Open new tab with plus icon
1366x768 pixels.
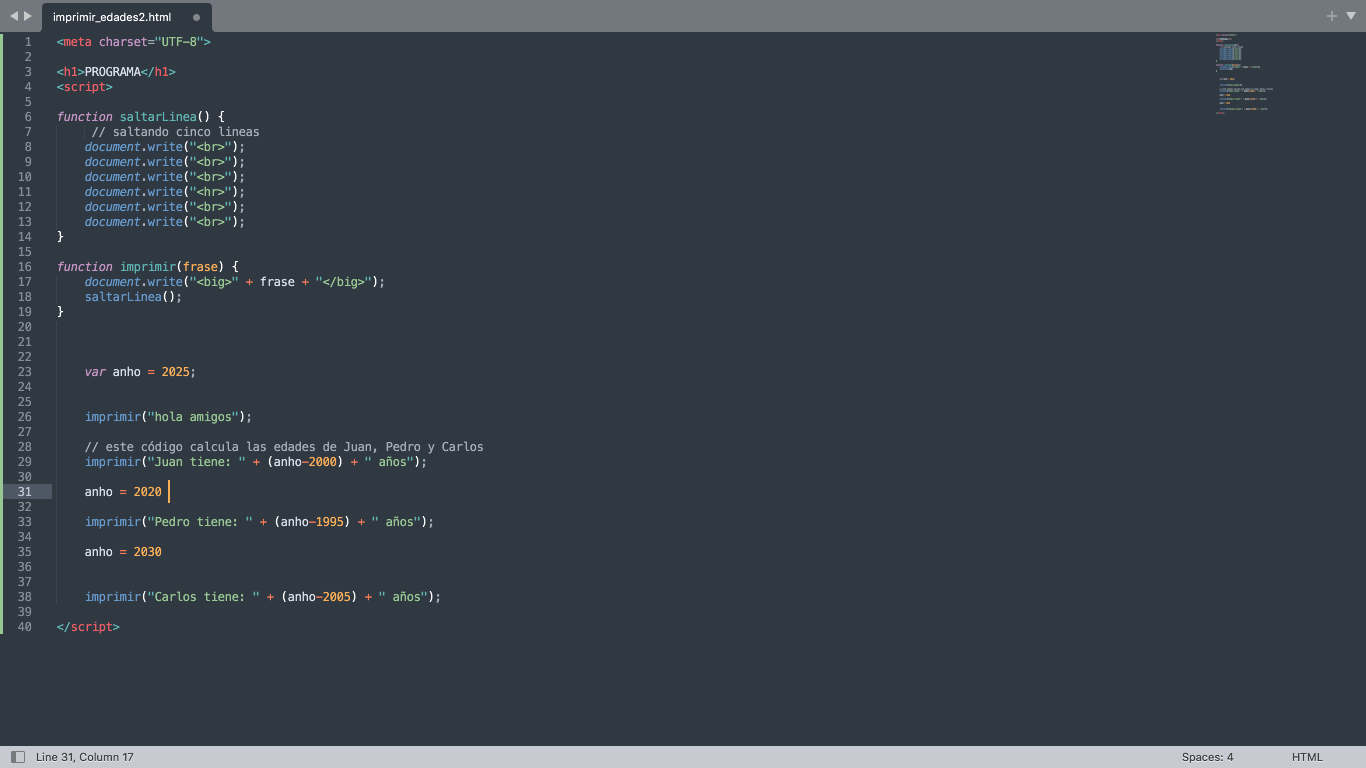click(1332, 16)
